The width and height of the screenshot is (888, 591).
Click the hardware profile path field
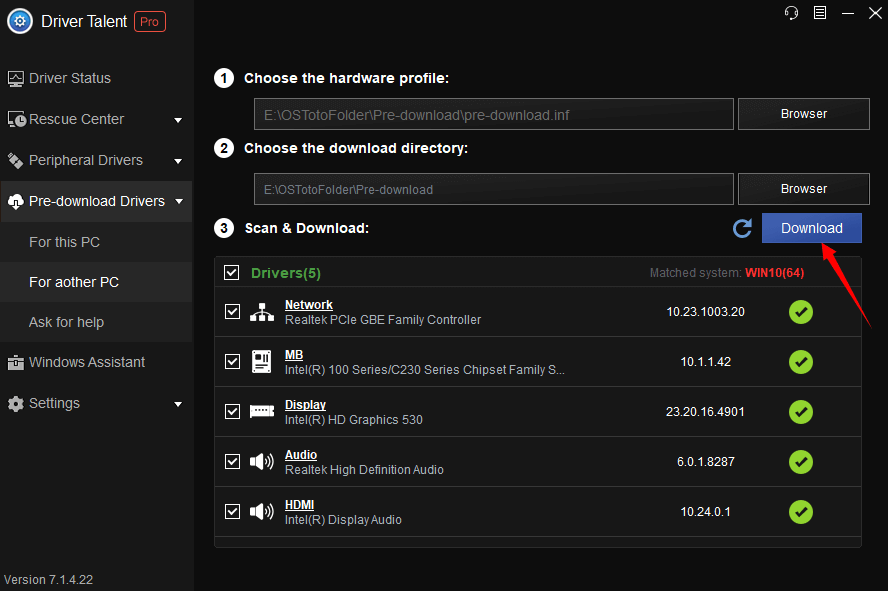click(x=494, y=114)
